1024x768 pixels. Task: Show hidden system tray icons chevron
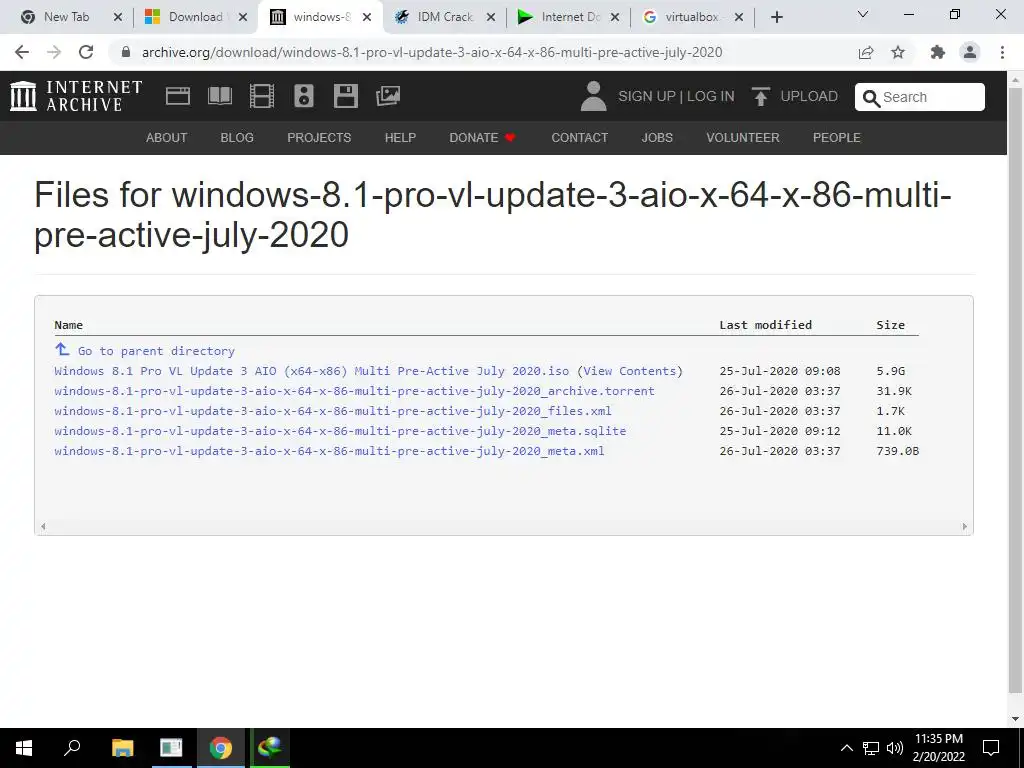click(x=846, y=748)
